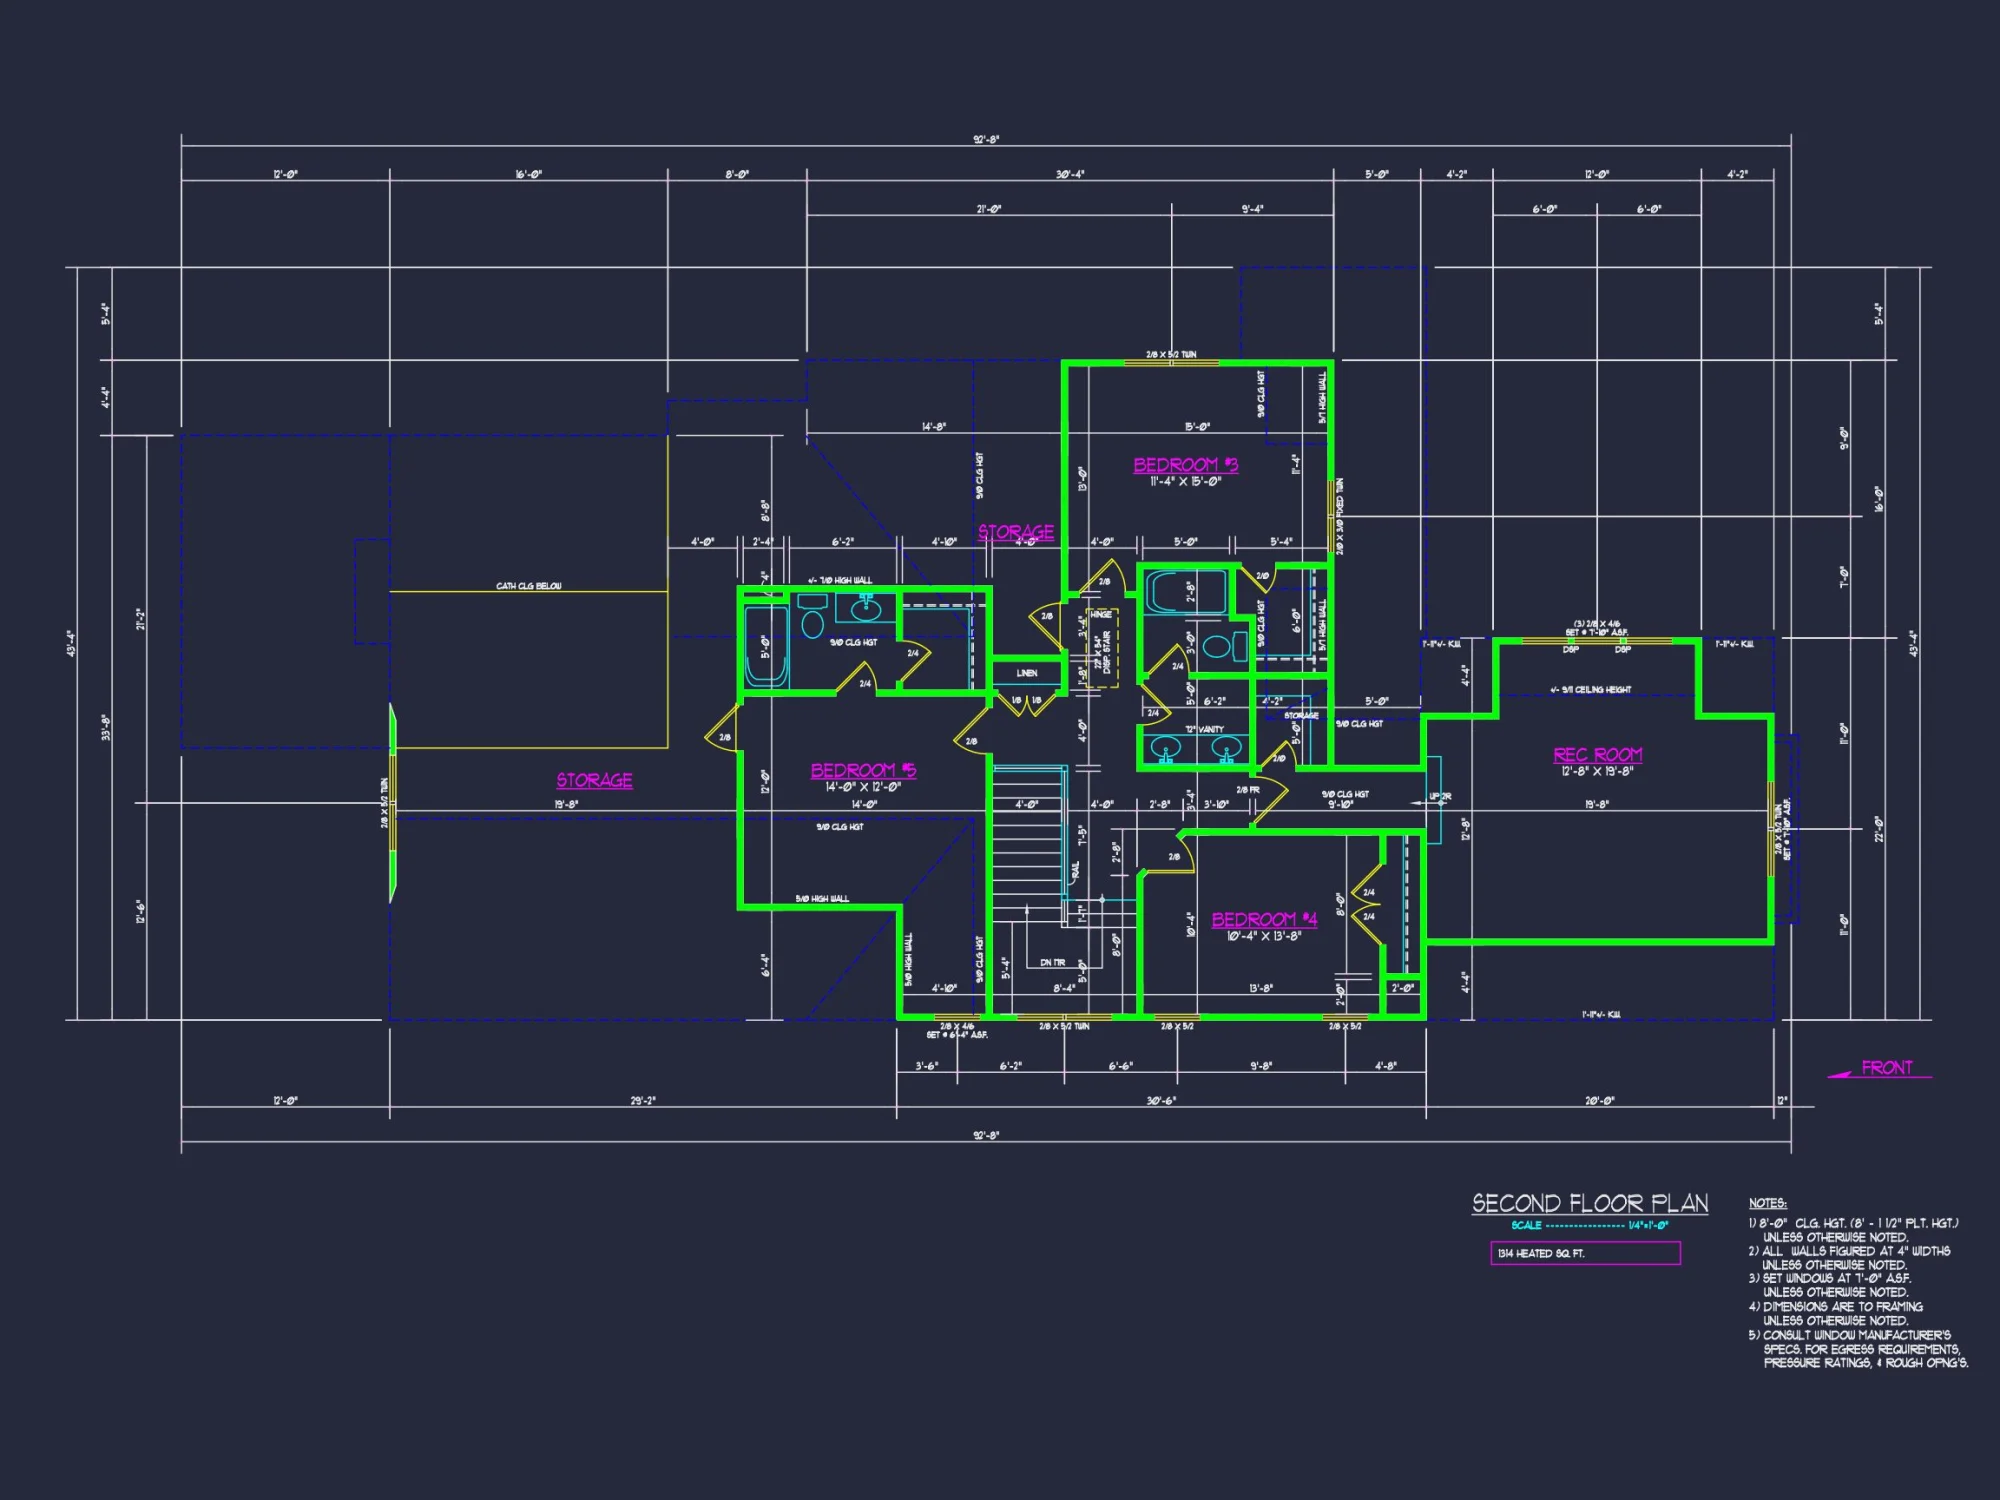Screen dimensions: 2000x1500
Task: Select the bathtub in Bedroom #5's bathroom
Action: [765, 645]
